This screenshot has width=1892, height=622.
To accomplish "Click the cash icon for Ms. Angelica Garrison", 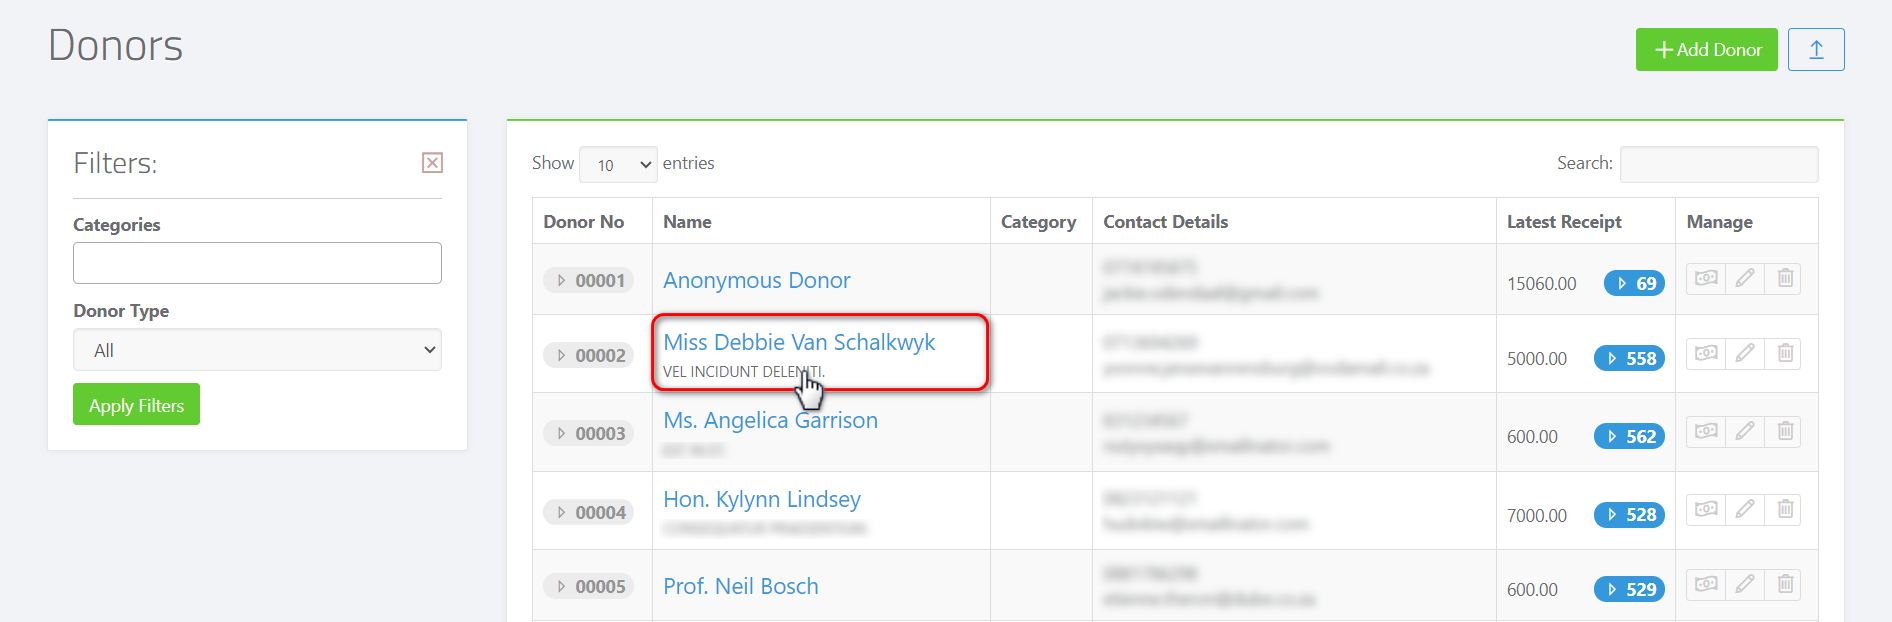I will coord(1706,431).
